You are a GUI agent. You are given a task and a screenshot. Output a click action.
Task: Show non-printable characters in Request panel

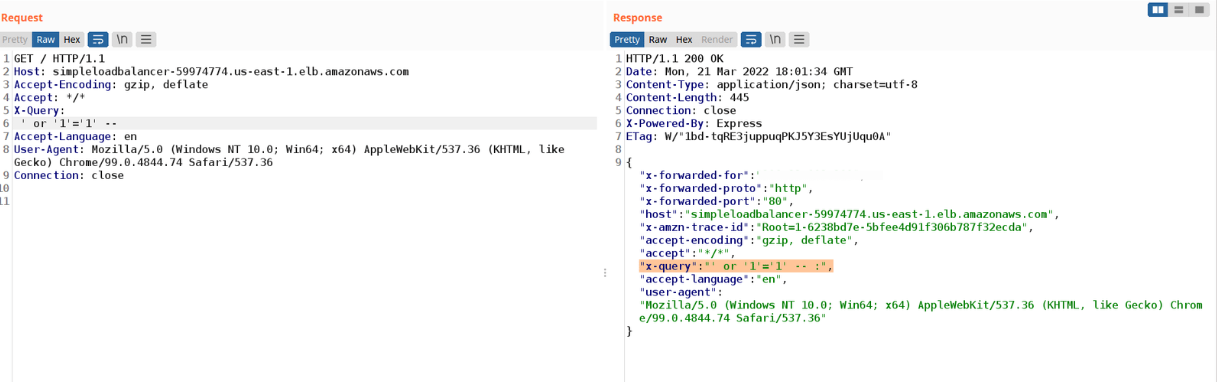click(122, 40)
